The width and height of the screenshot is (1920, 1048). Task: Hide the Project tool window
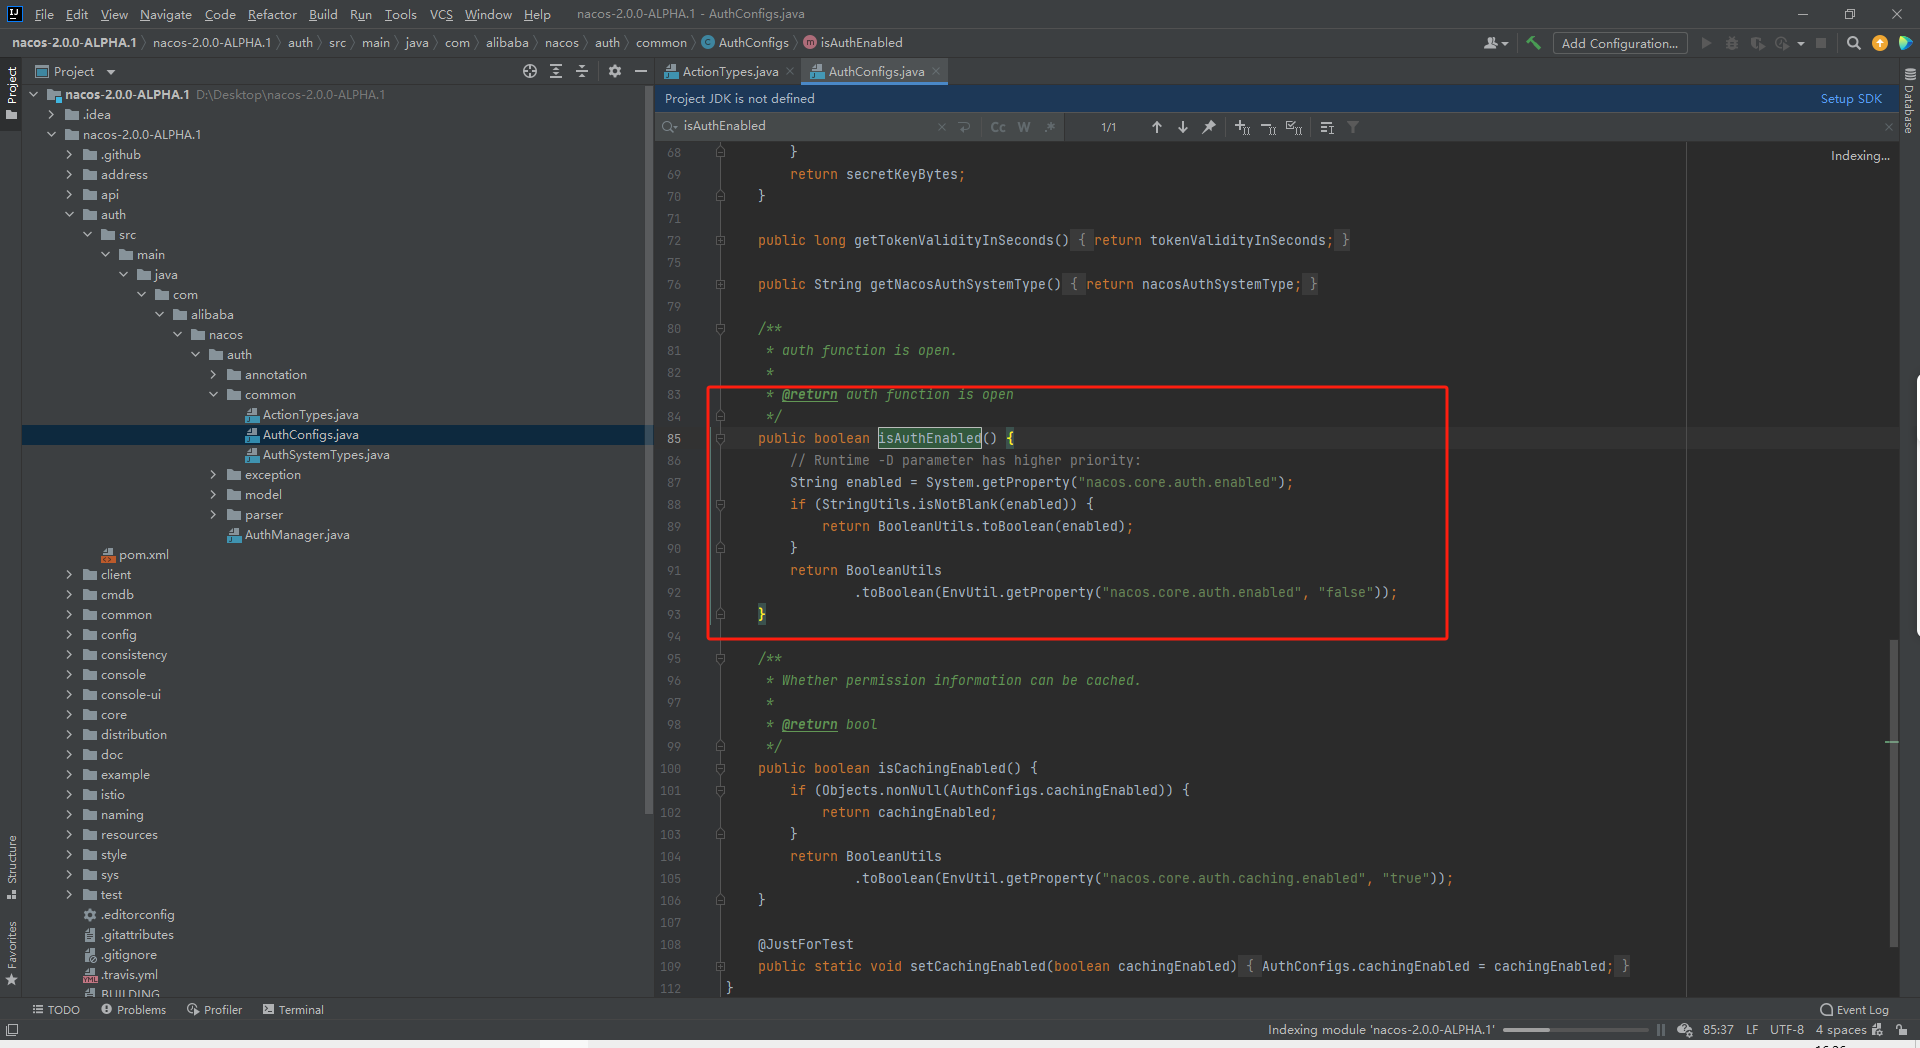pos(641,71)
